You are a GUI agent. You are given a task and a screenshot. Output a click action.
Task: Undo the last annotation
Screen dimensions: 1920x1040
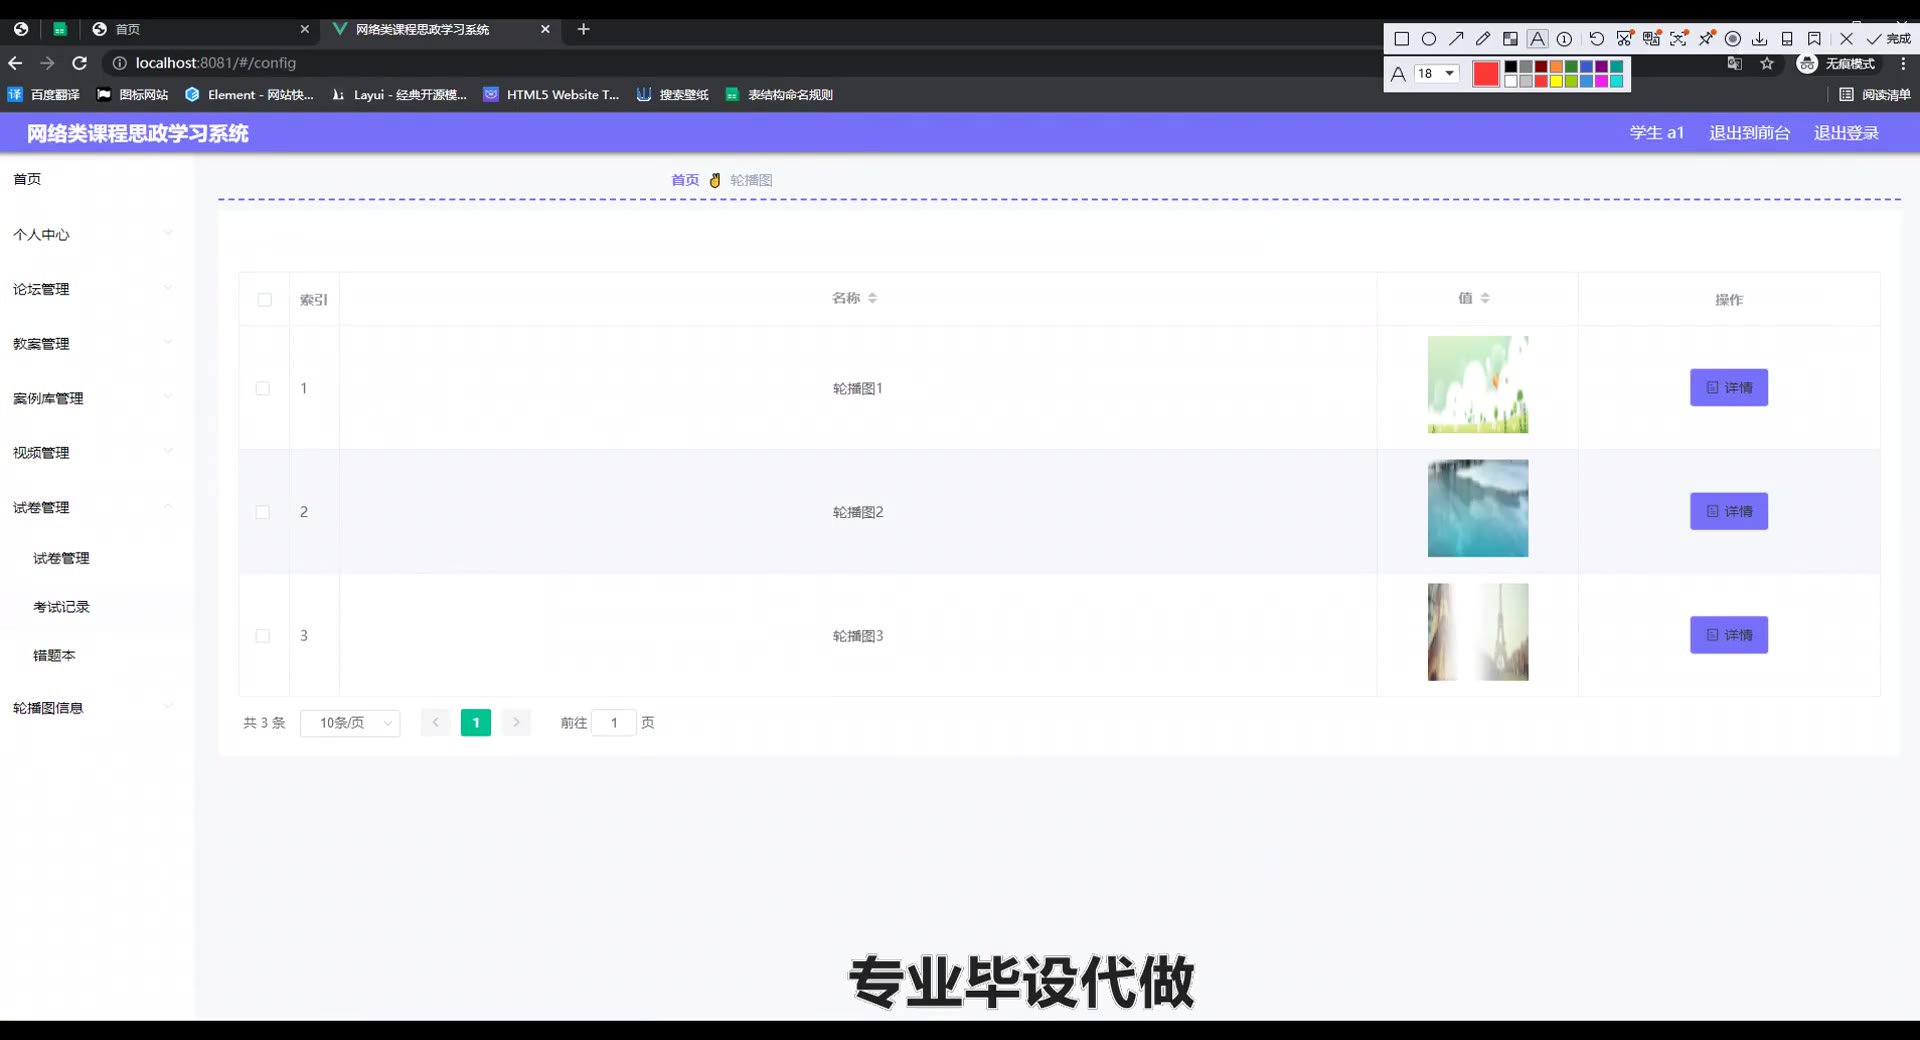click(x=1597, y=39)
